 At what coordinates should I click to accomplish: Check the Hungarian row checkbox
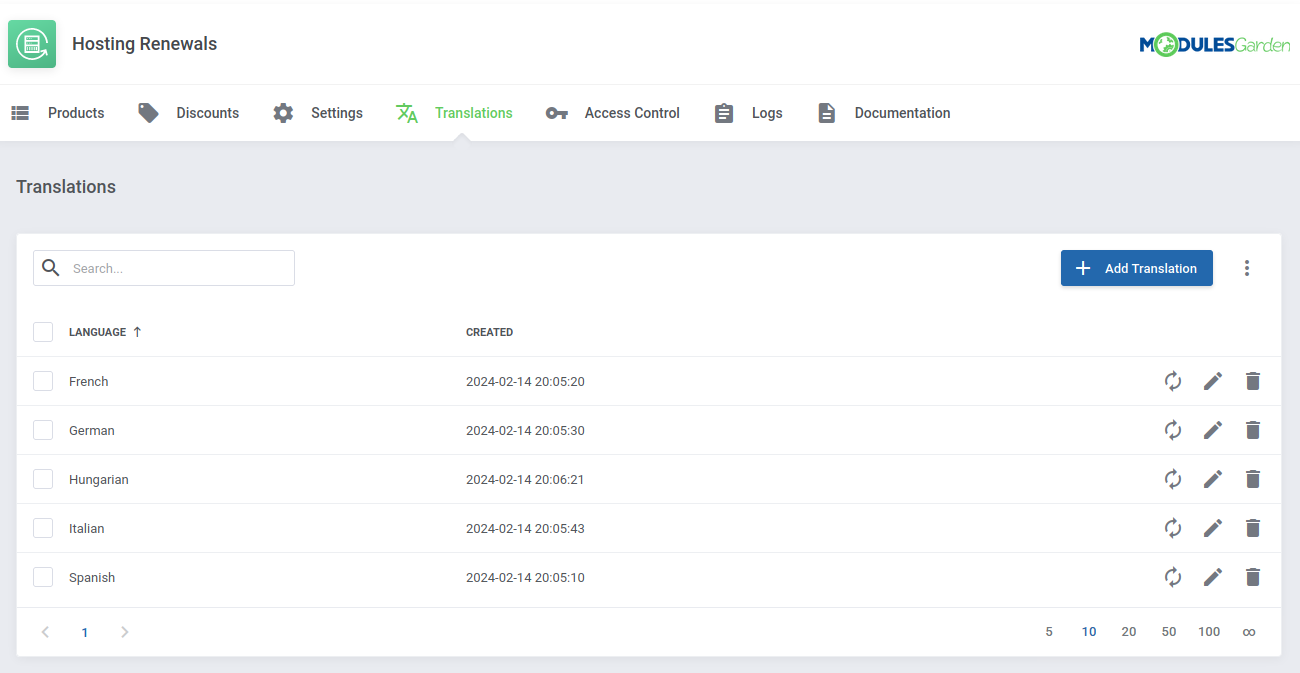pos(43,479)
